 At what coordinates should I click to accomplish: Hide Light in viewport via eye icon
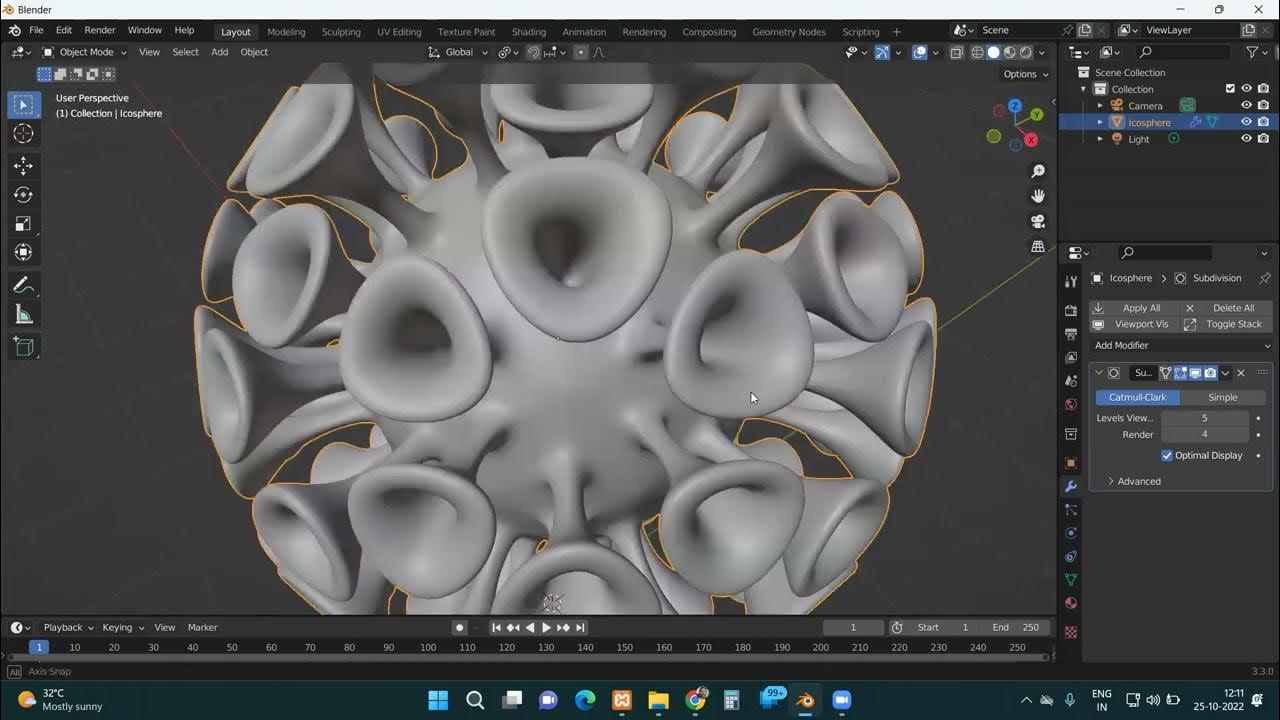tap(1247, 139)
